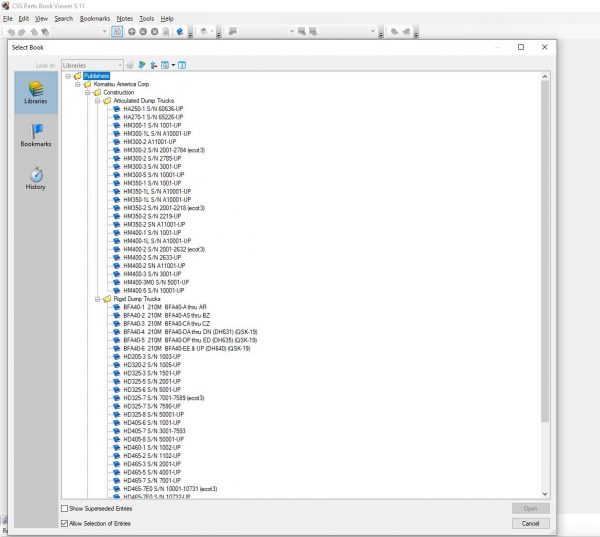600x537 pixels.
Task: Click the Articulated Dump Trucks folder icon
Action: coord(107,101)
